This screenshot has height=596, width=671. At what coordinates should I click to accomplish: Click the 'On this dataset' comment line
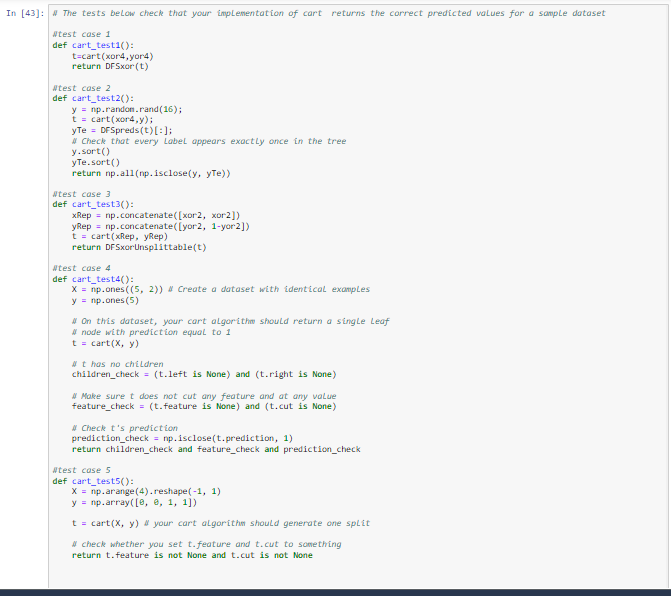(231, 321)
